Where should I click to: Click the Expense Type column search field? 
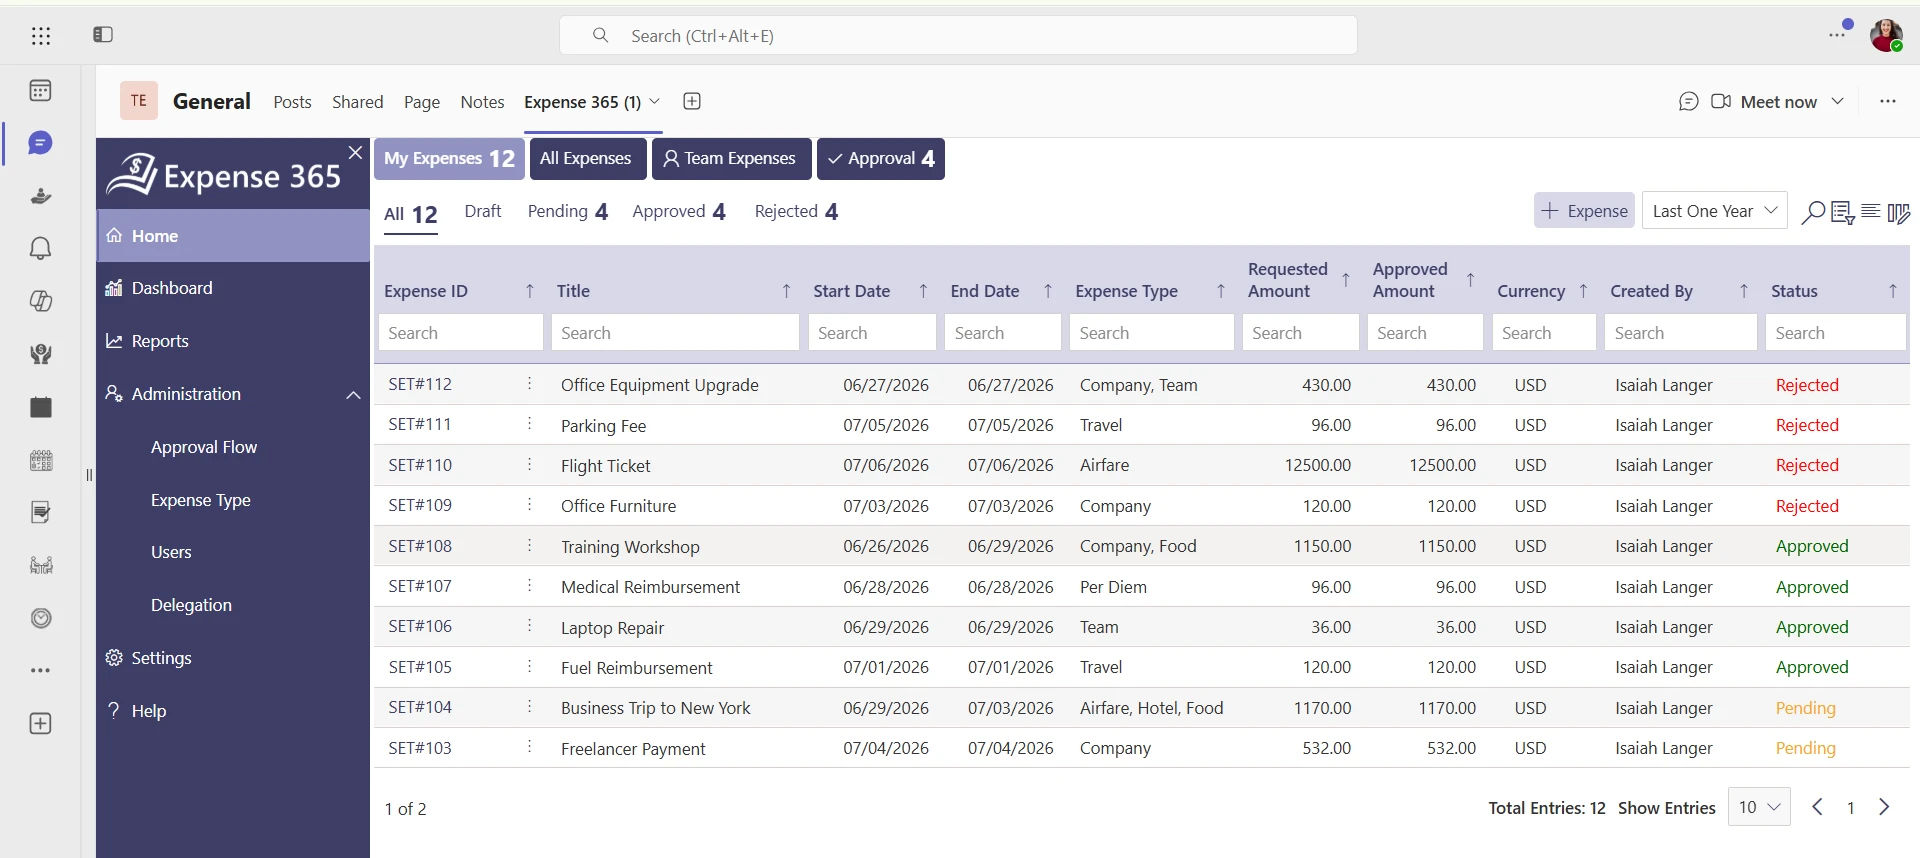coord(1152,333)
